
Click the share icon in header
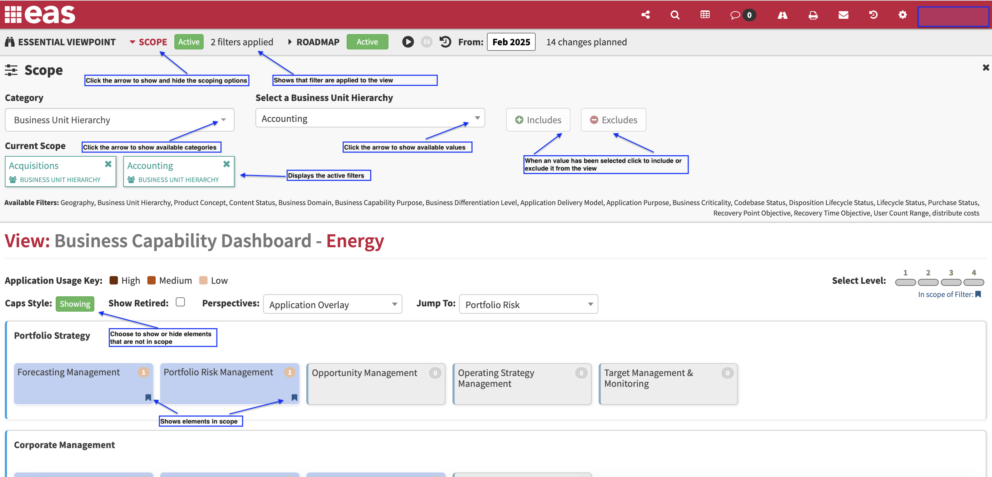(x=645, y=15)
